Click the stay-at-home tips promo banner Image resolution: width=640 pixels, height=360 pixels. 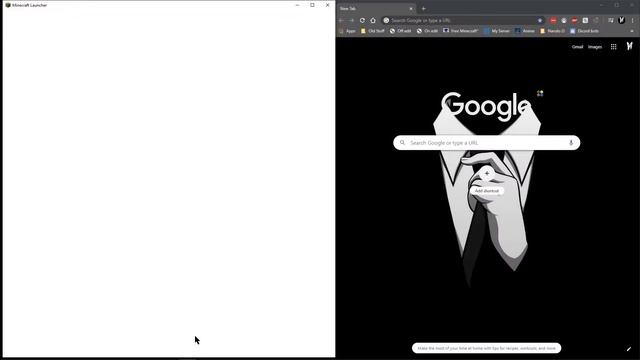pos(487,348)
